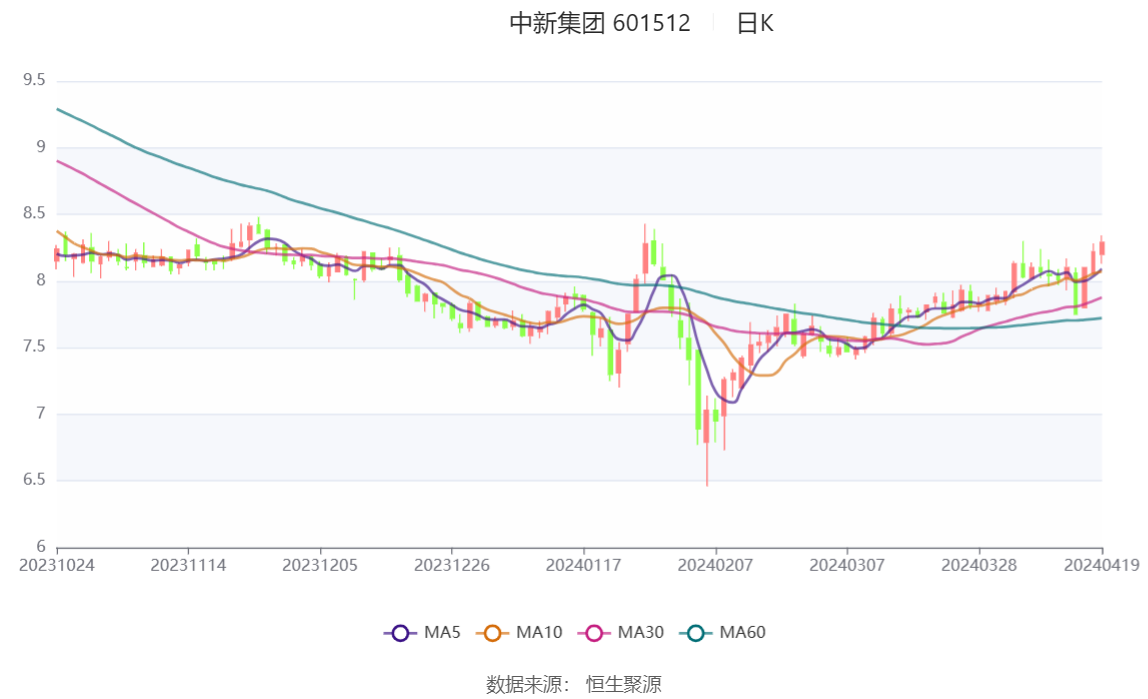Viewport: 1148px width, 699px height.
Task: Click the 20240328 date on the x-axis
Action: (x=979, y=565)
